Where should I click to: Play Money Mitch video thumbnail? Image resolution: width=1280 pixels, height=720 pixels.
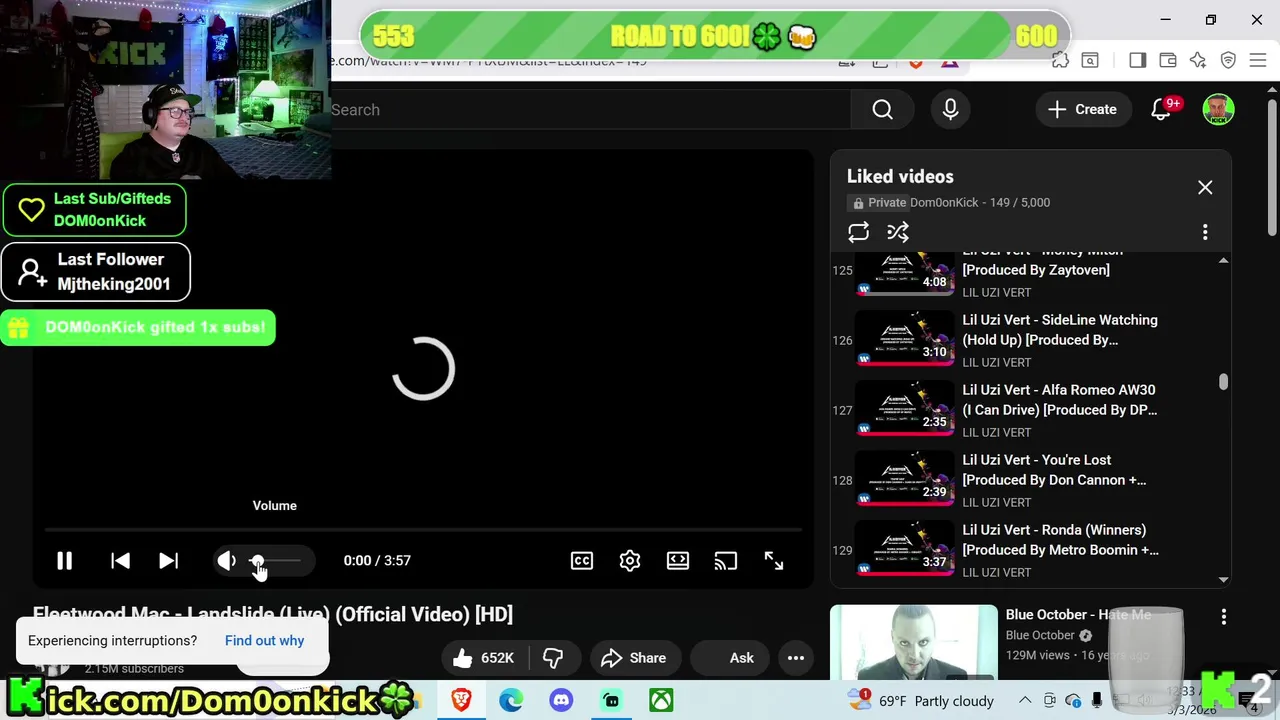(x=905, y=274)
